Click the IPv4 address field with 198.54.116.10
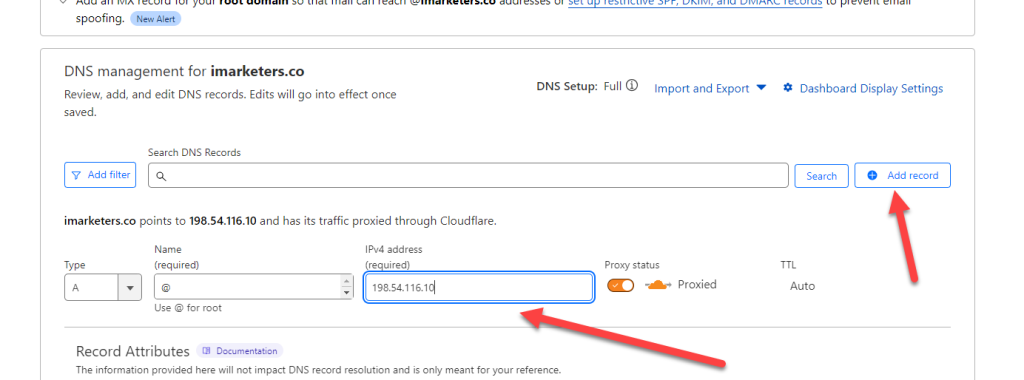 tap(479, 287)
